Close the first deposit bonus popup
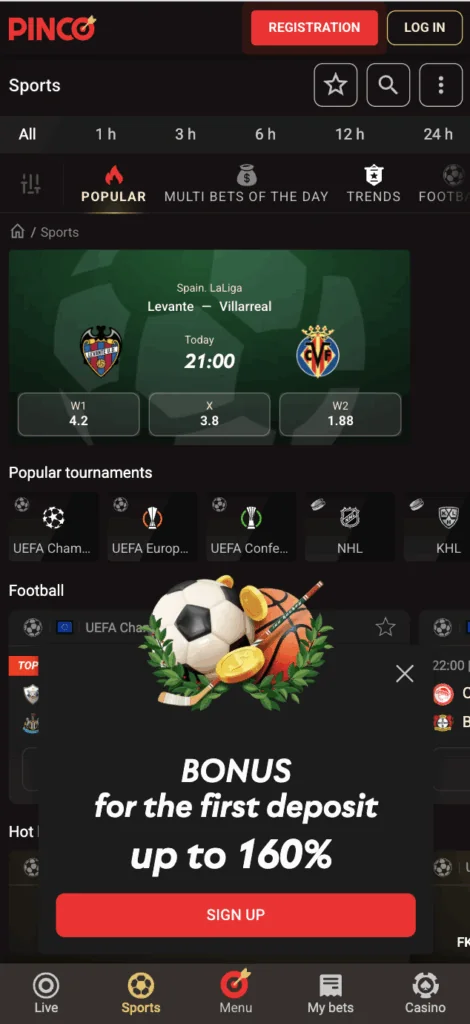Image resolution: width=470 pixels, height=1024 pixels. coord(405,673)
